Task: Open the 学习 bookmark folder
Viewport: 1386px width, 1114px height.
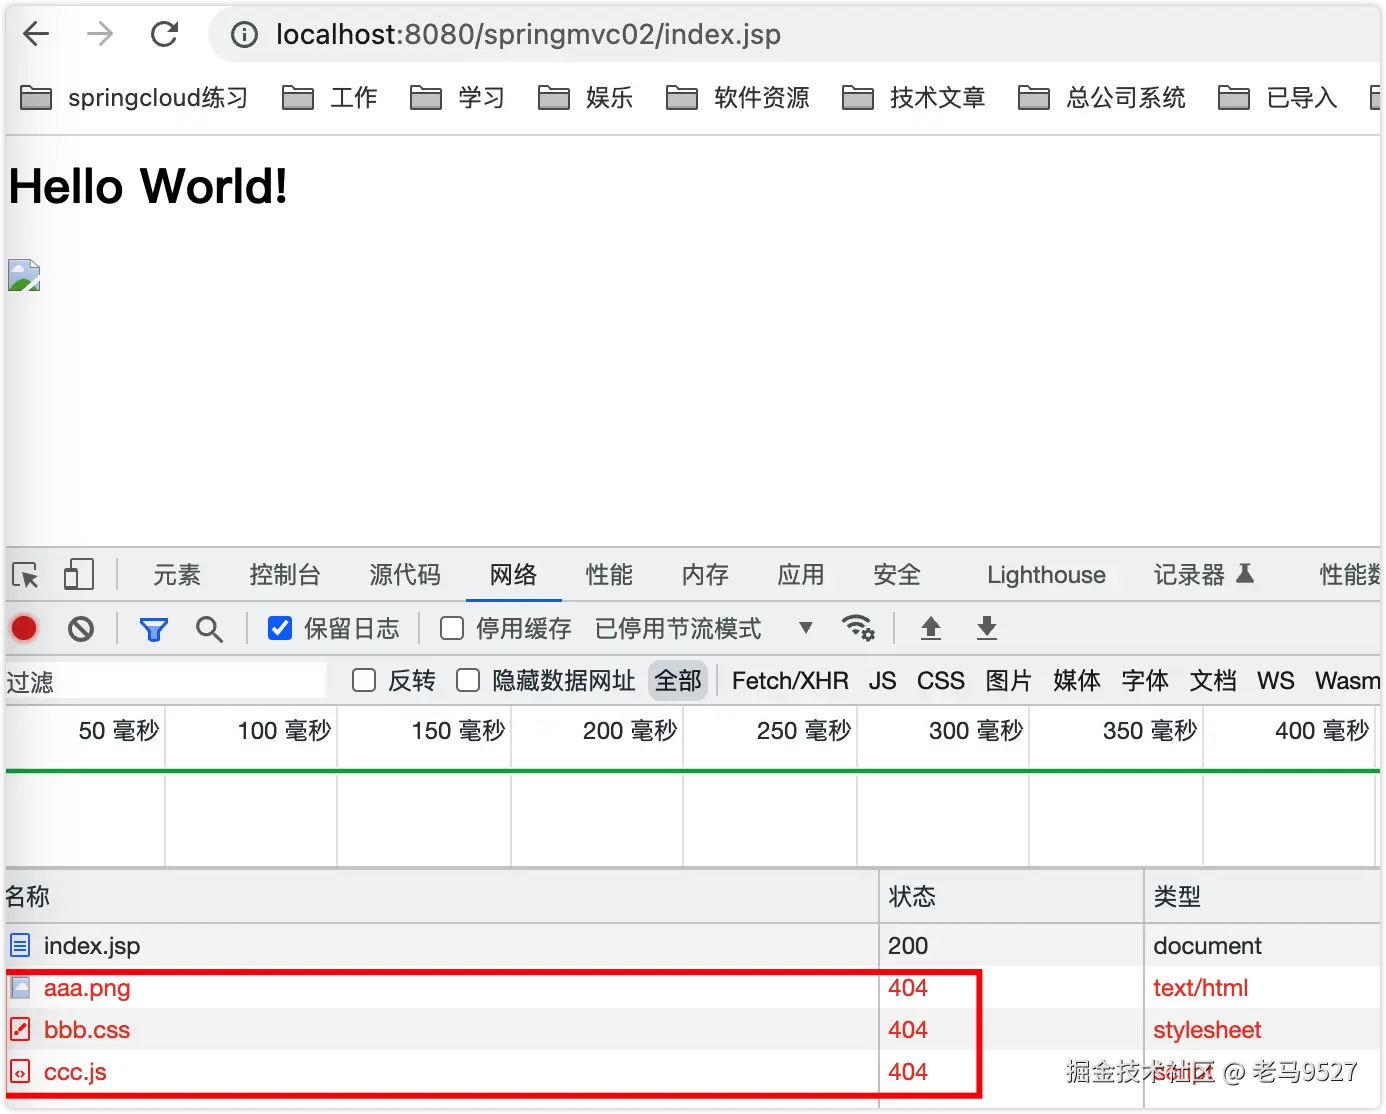Action: pos(458,98)
